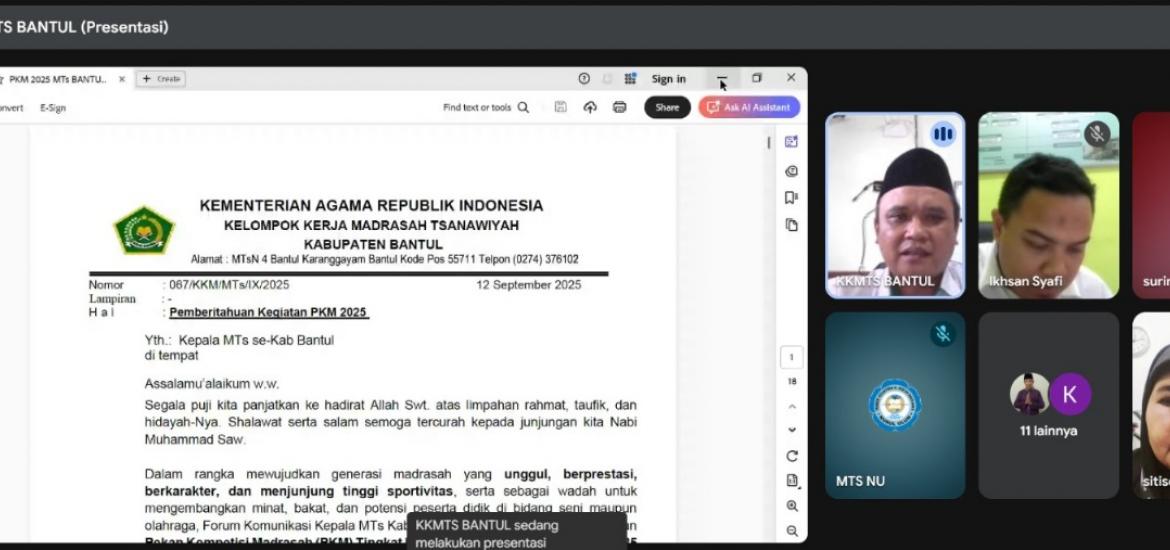The width and height of the screenshot is (1170, 550).
Task: Click the MTS NU participant tile
Action: (895, 405)
